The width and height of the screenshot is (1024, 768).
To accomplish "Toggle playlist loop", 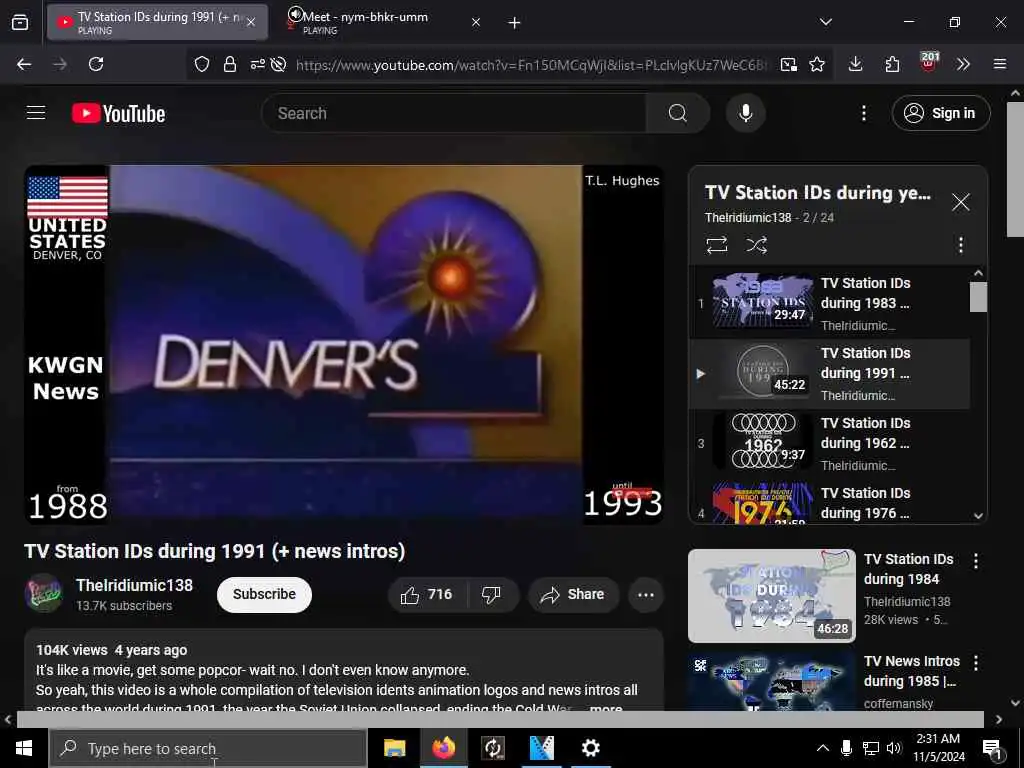I will tap(716, 246).
